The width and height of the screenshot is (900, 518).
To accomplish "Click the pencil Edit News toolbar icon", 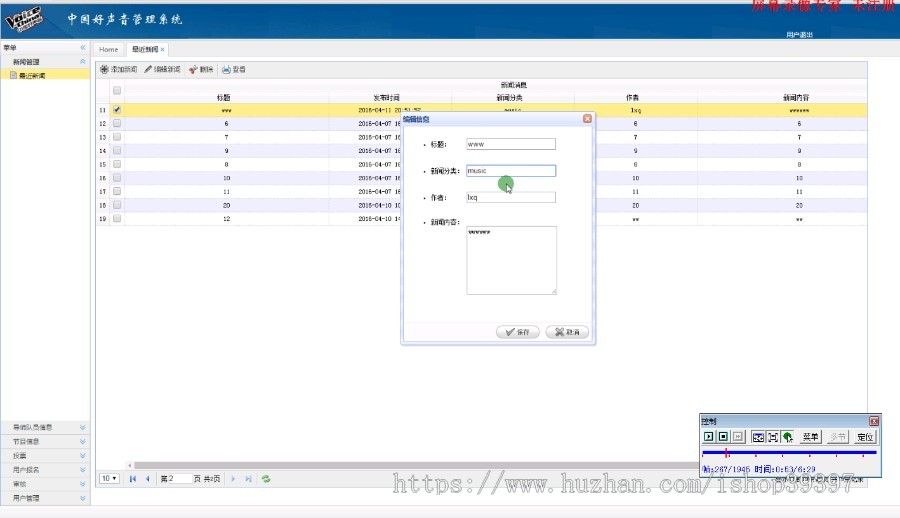I will [x=148, y=69].
